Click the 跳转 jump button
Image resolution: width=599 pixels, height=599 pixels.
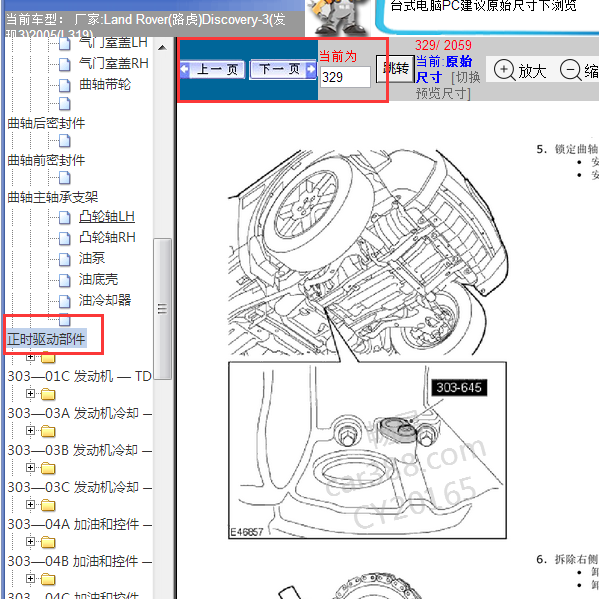pyautogui.click(x=396, y=69)
